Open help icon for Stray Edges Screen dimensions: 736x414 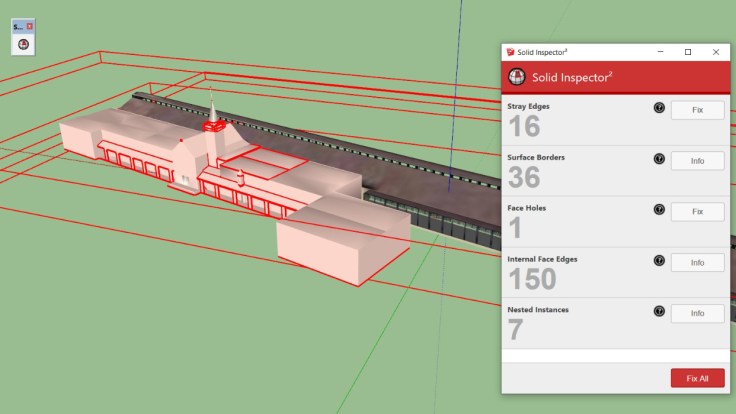659,108
